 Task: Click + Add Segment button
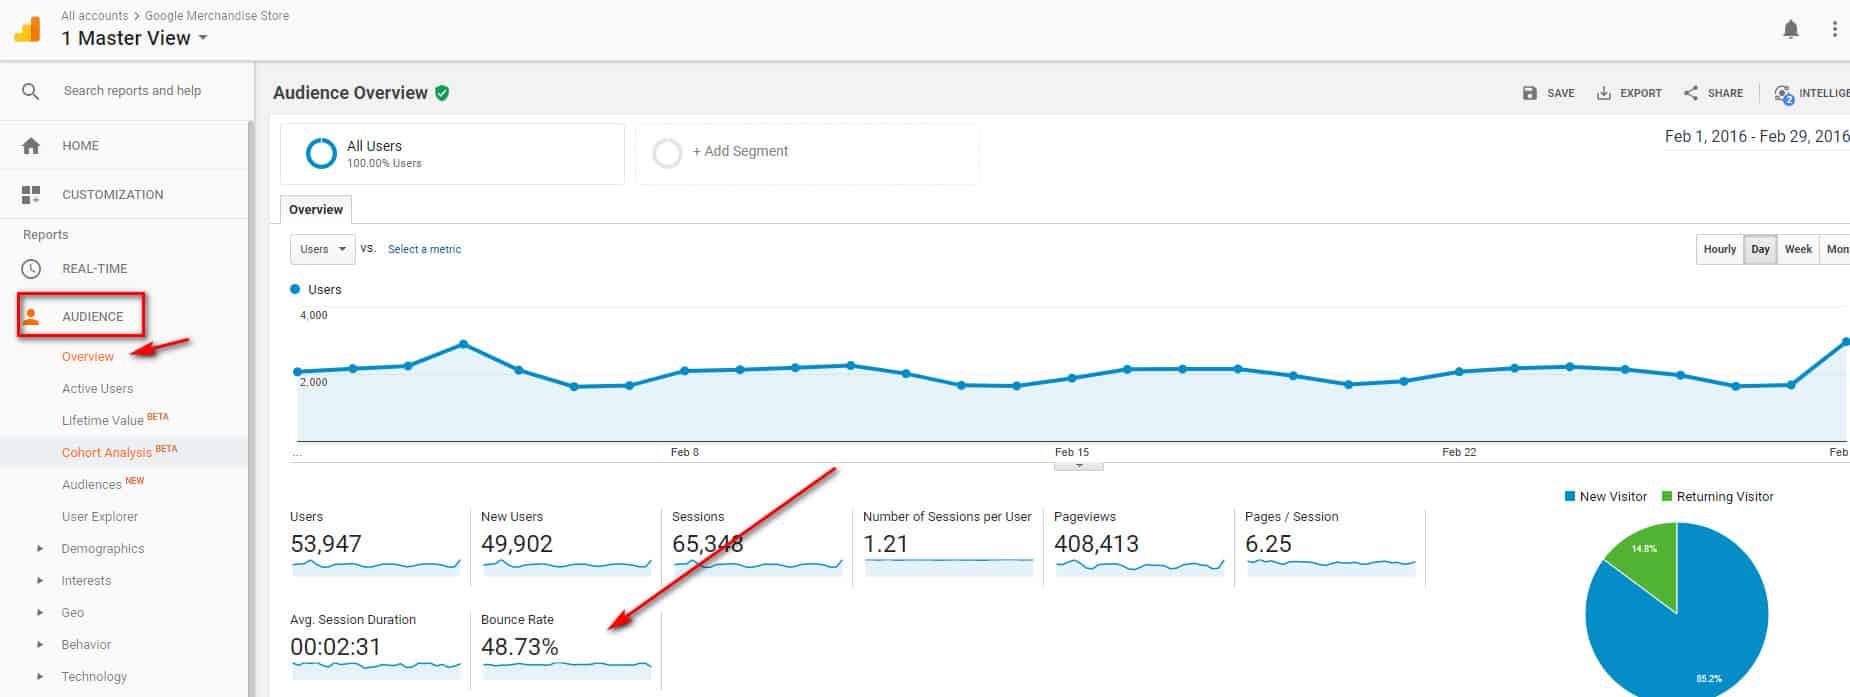coord(740,151)
